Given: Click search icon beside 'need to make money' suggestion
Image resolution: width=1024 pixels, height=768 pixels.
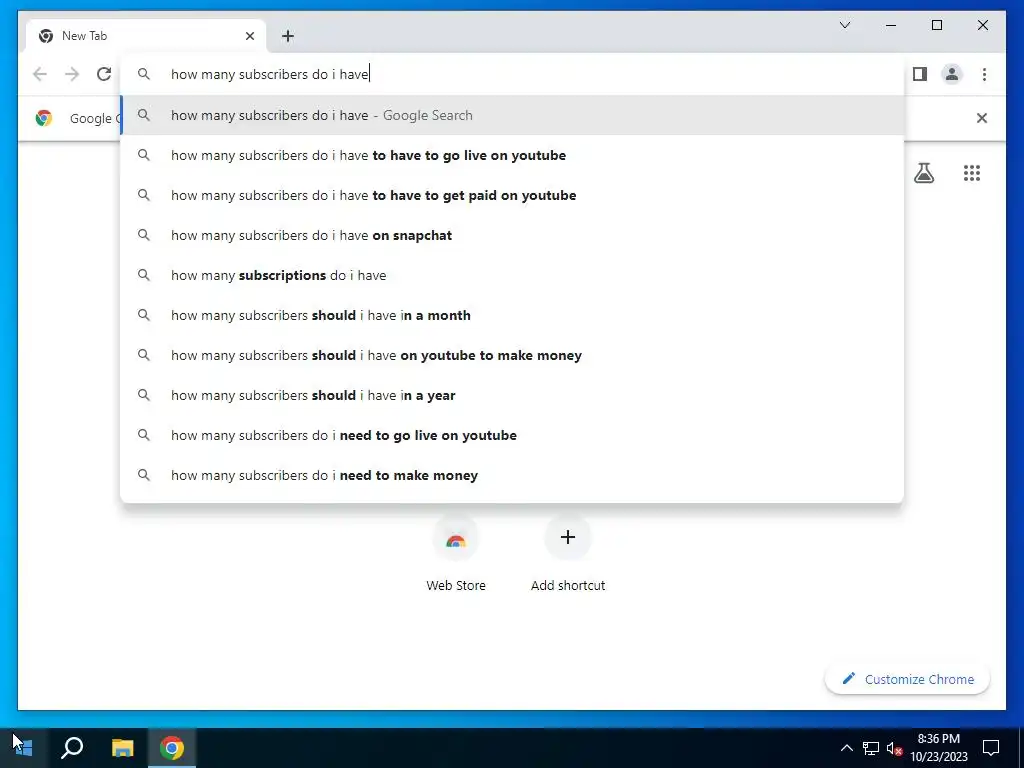Looking at the screenshot, I should click(144, 475).
